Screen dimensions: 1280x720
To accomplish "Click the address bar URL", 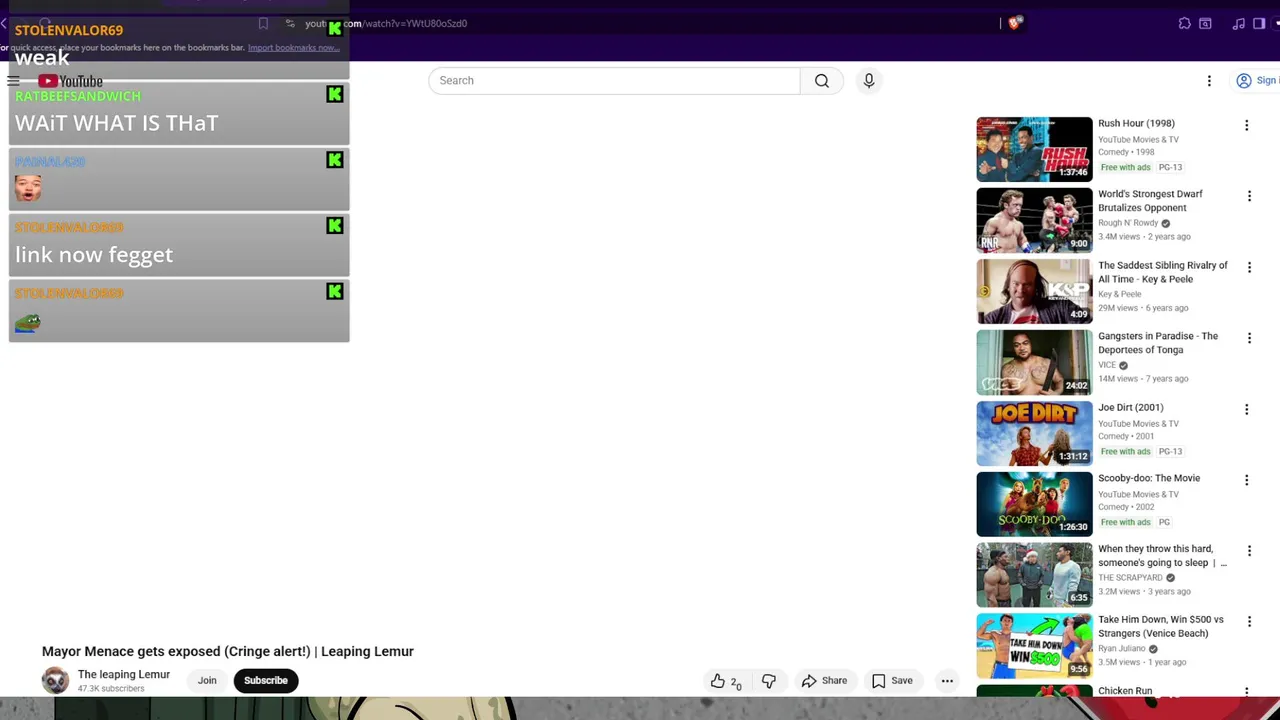I will pos(386,23).
